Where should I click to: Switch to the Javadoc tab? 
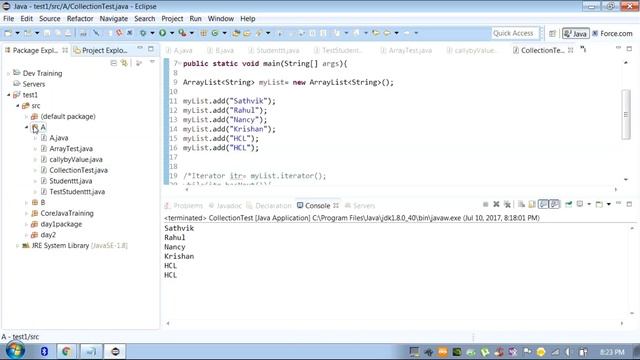(x=225, y=206)
